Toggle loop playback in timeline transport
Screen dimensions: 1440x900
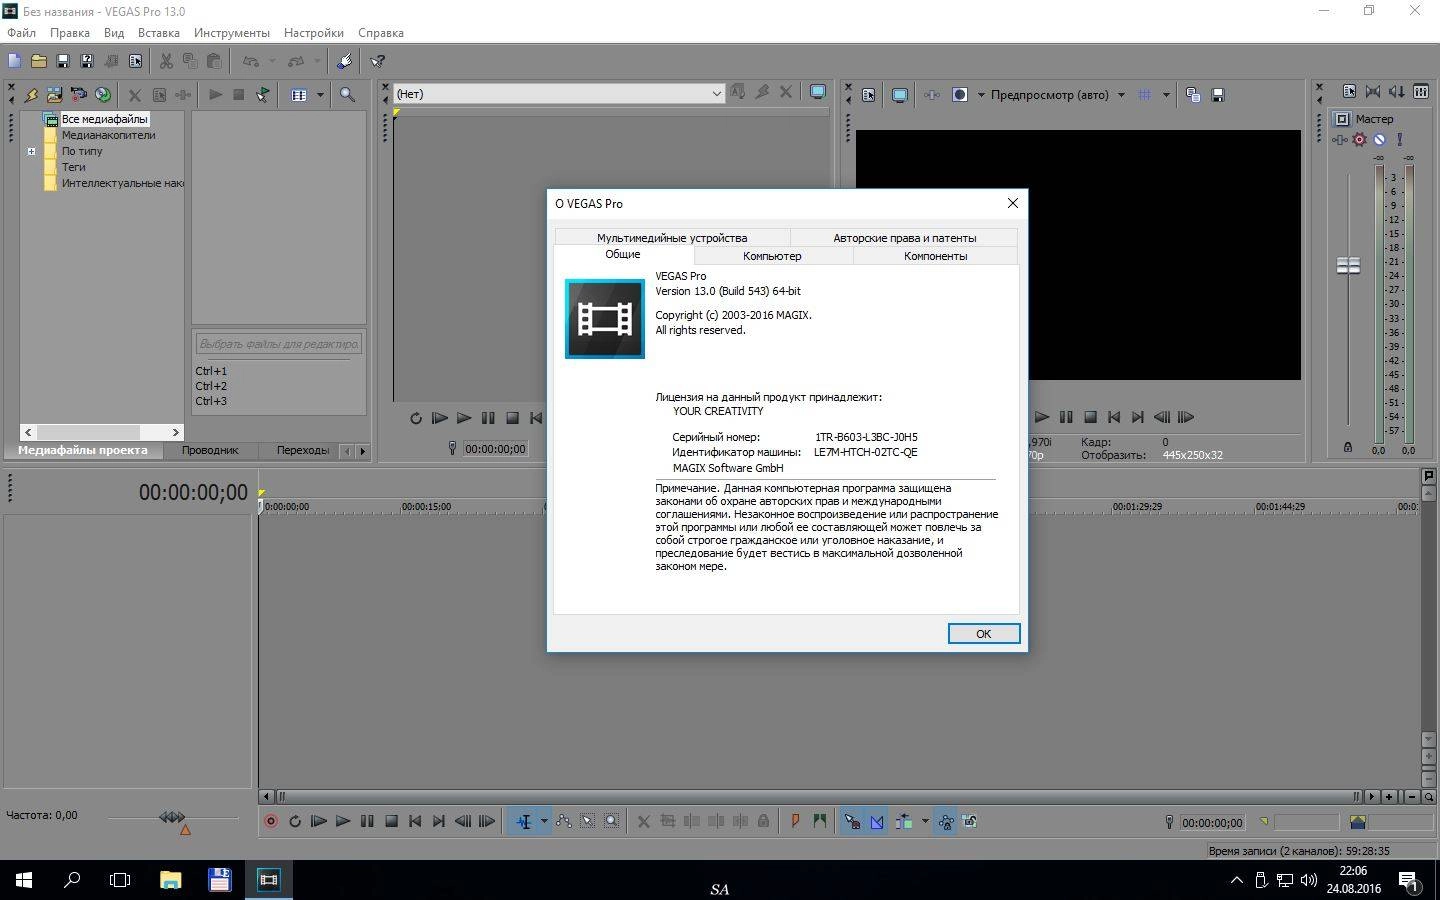[x=295, y=821]
